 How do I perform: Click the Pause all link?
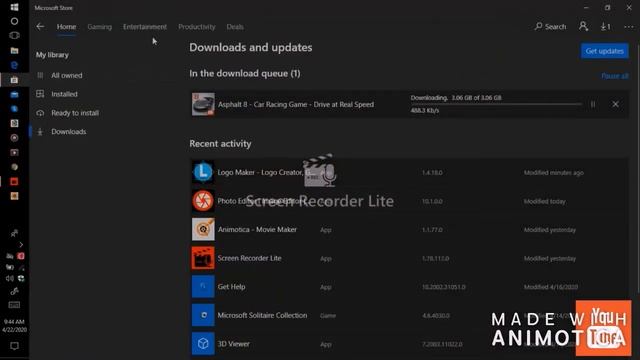(x=615, y=76)
